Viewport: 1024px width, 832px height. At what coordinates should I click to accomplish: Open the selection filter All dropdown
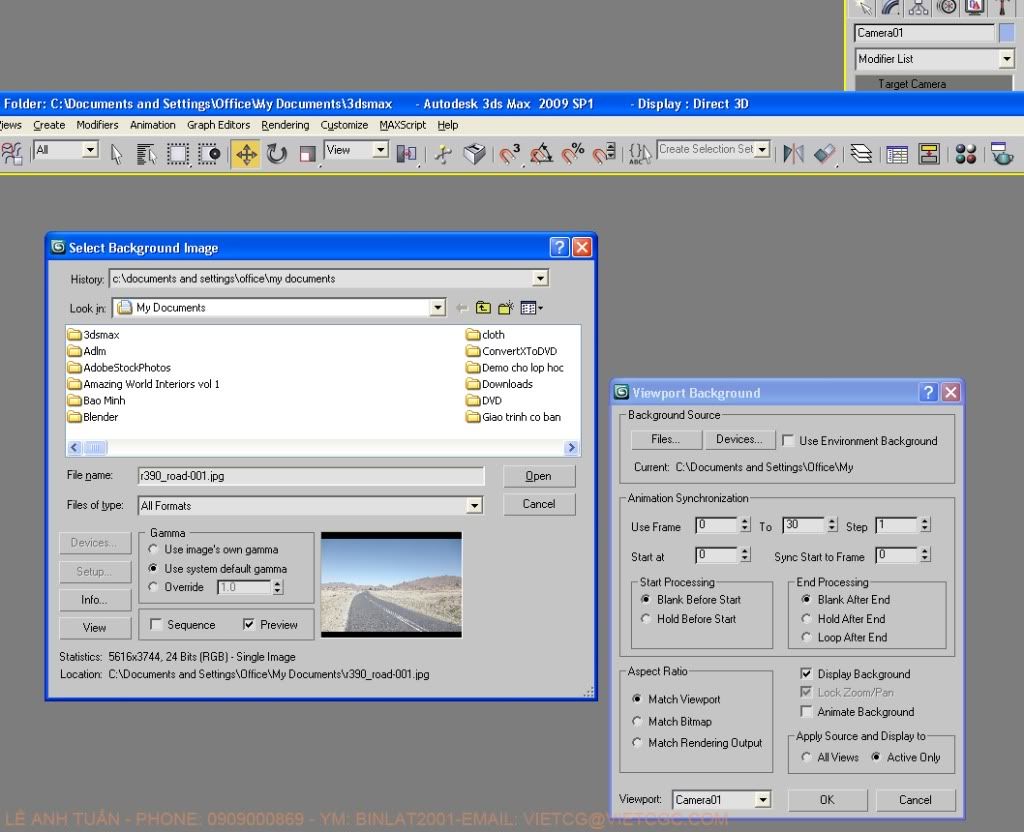click(91, 150)
